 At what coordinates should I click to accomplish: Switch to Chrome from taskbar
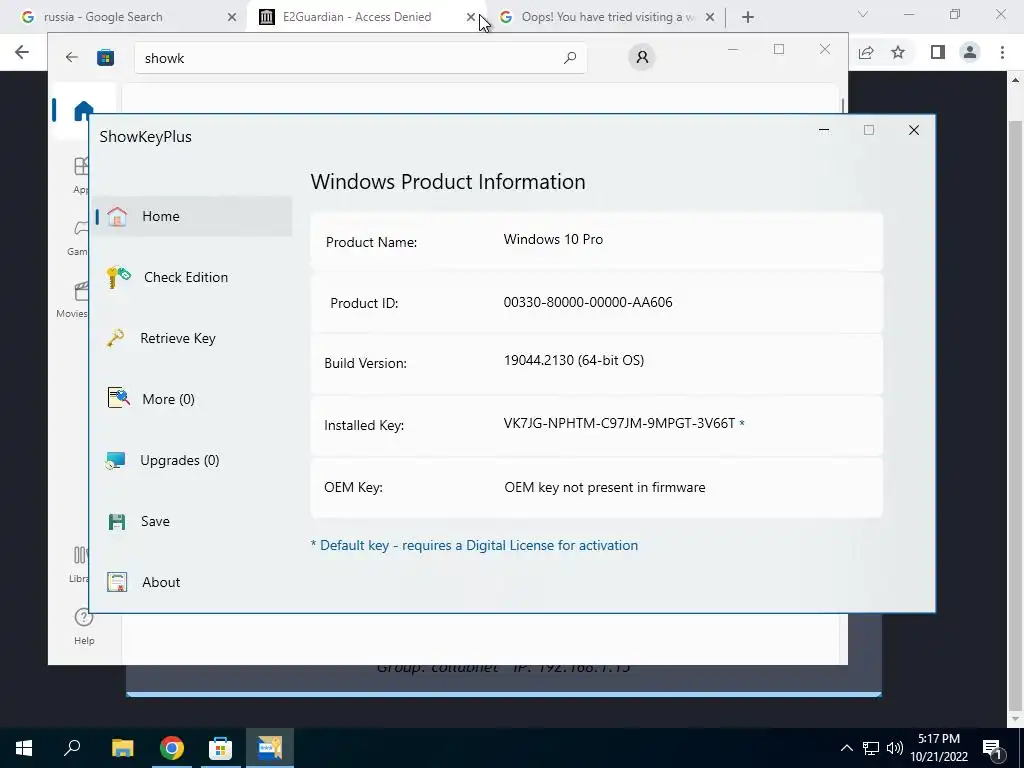172,748
